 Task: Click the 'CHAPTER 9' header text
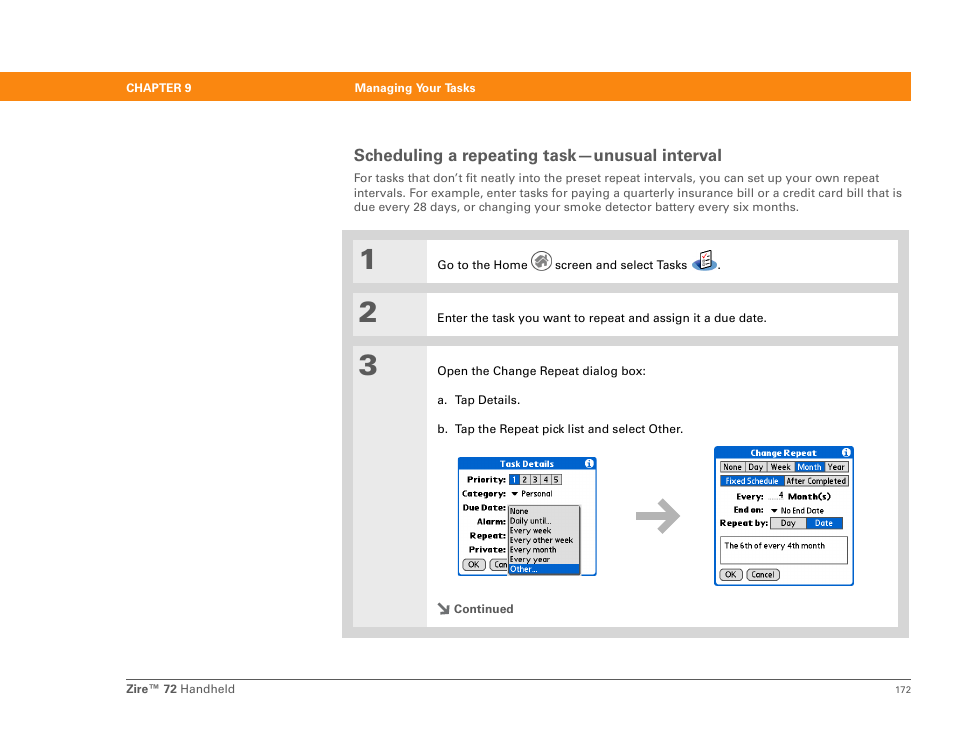(x=159, y=88)
